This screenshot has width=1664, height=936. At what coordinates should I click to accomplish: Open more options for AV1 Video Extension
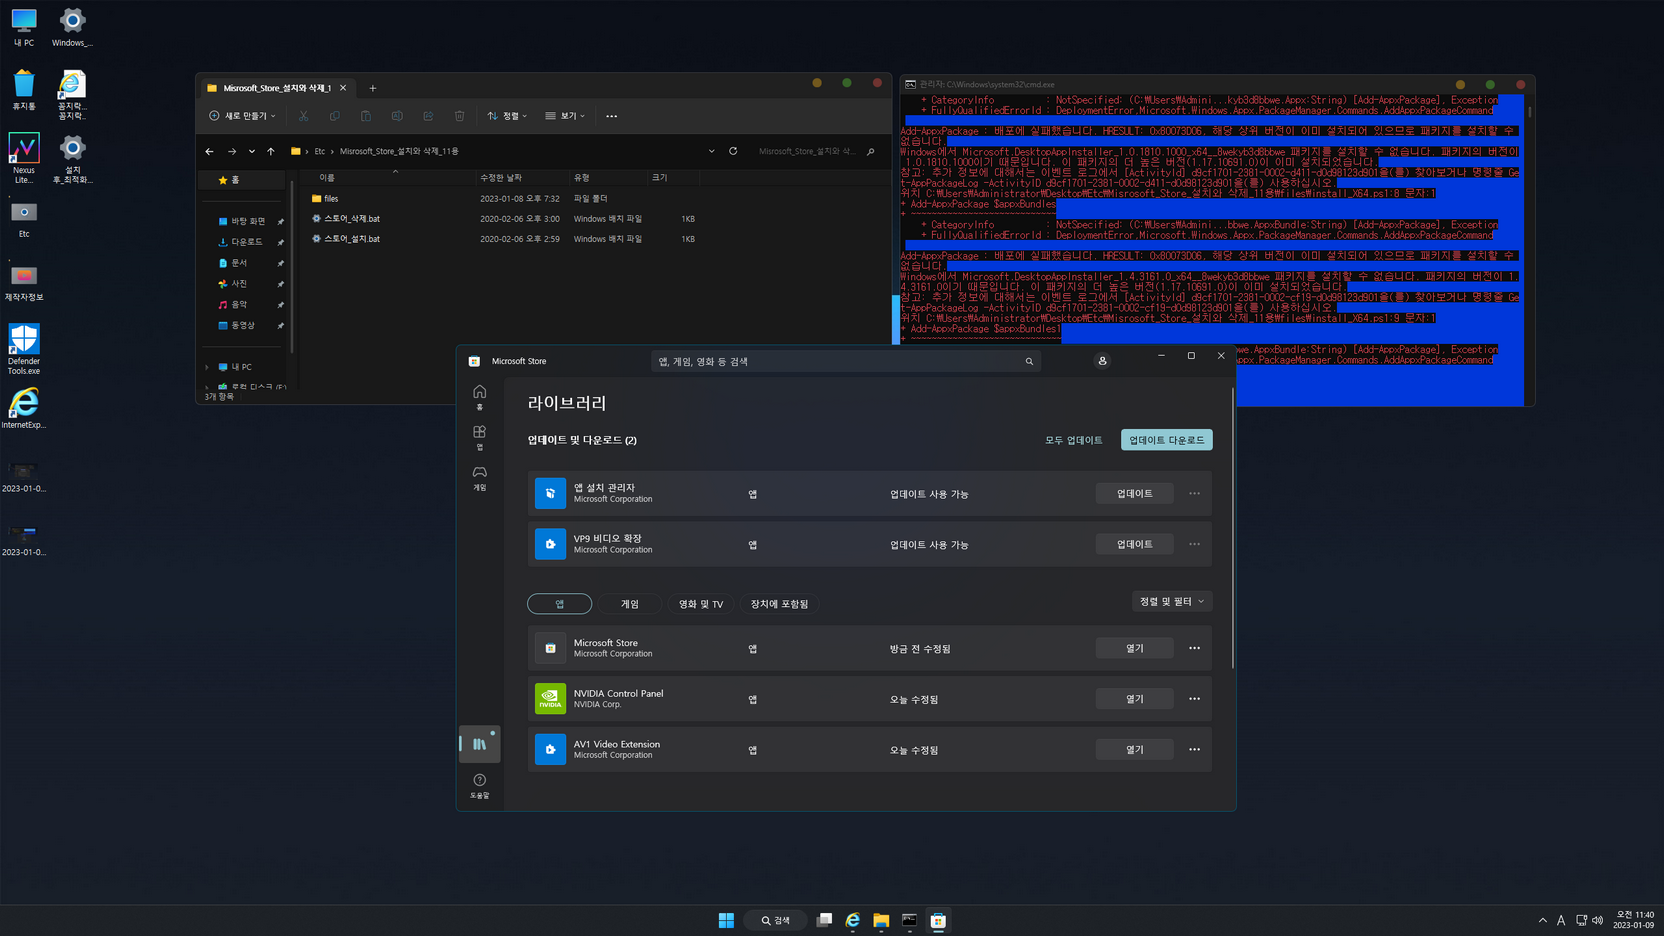tap(1194, 749)
